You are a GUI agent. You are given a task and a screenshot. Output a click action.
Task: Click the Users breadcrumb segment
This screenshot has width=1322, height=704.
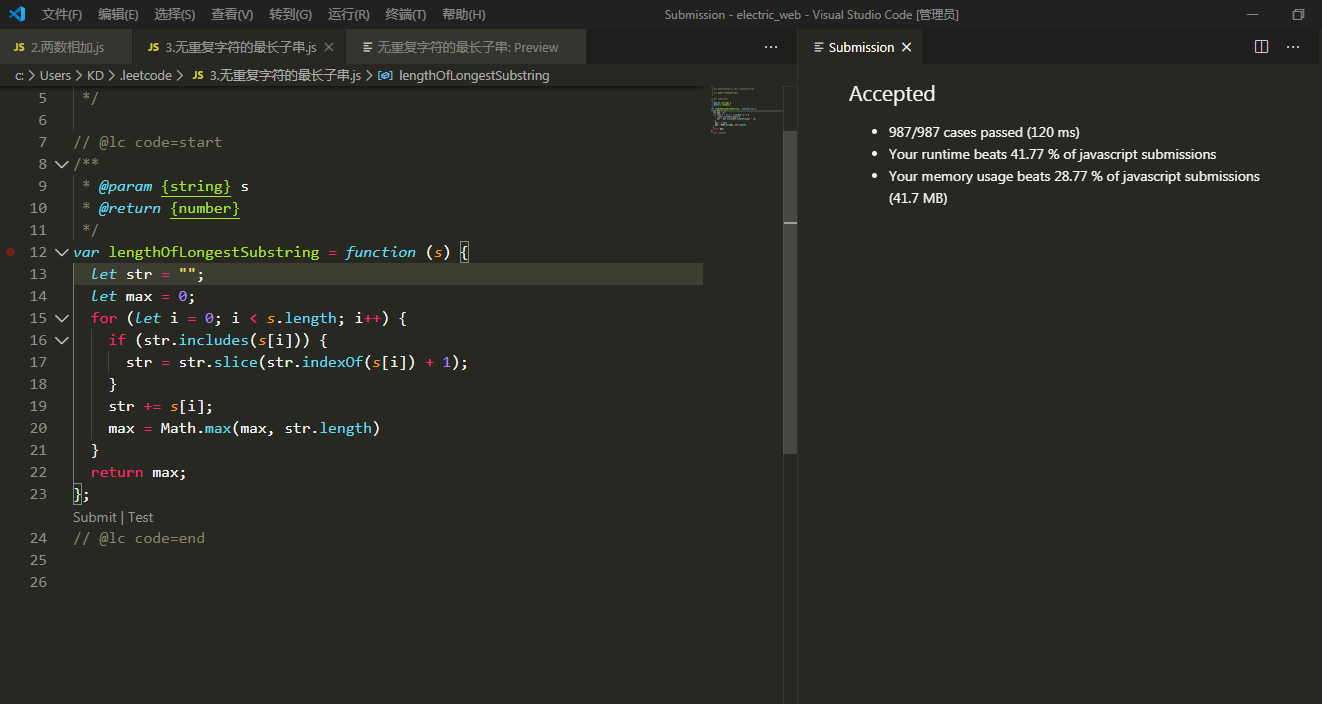[55, 75]
